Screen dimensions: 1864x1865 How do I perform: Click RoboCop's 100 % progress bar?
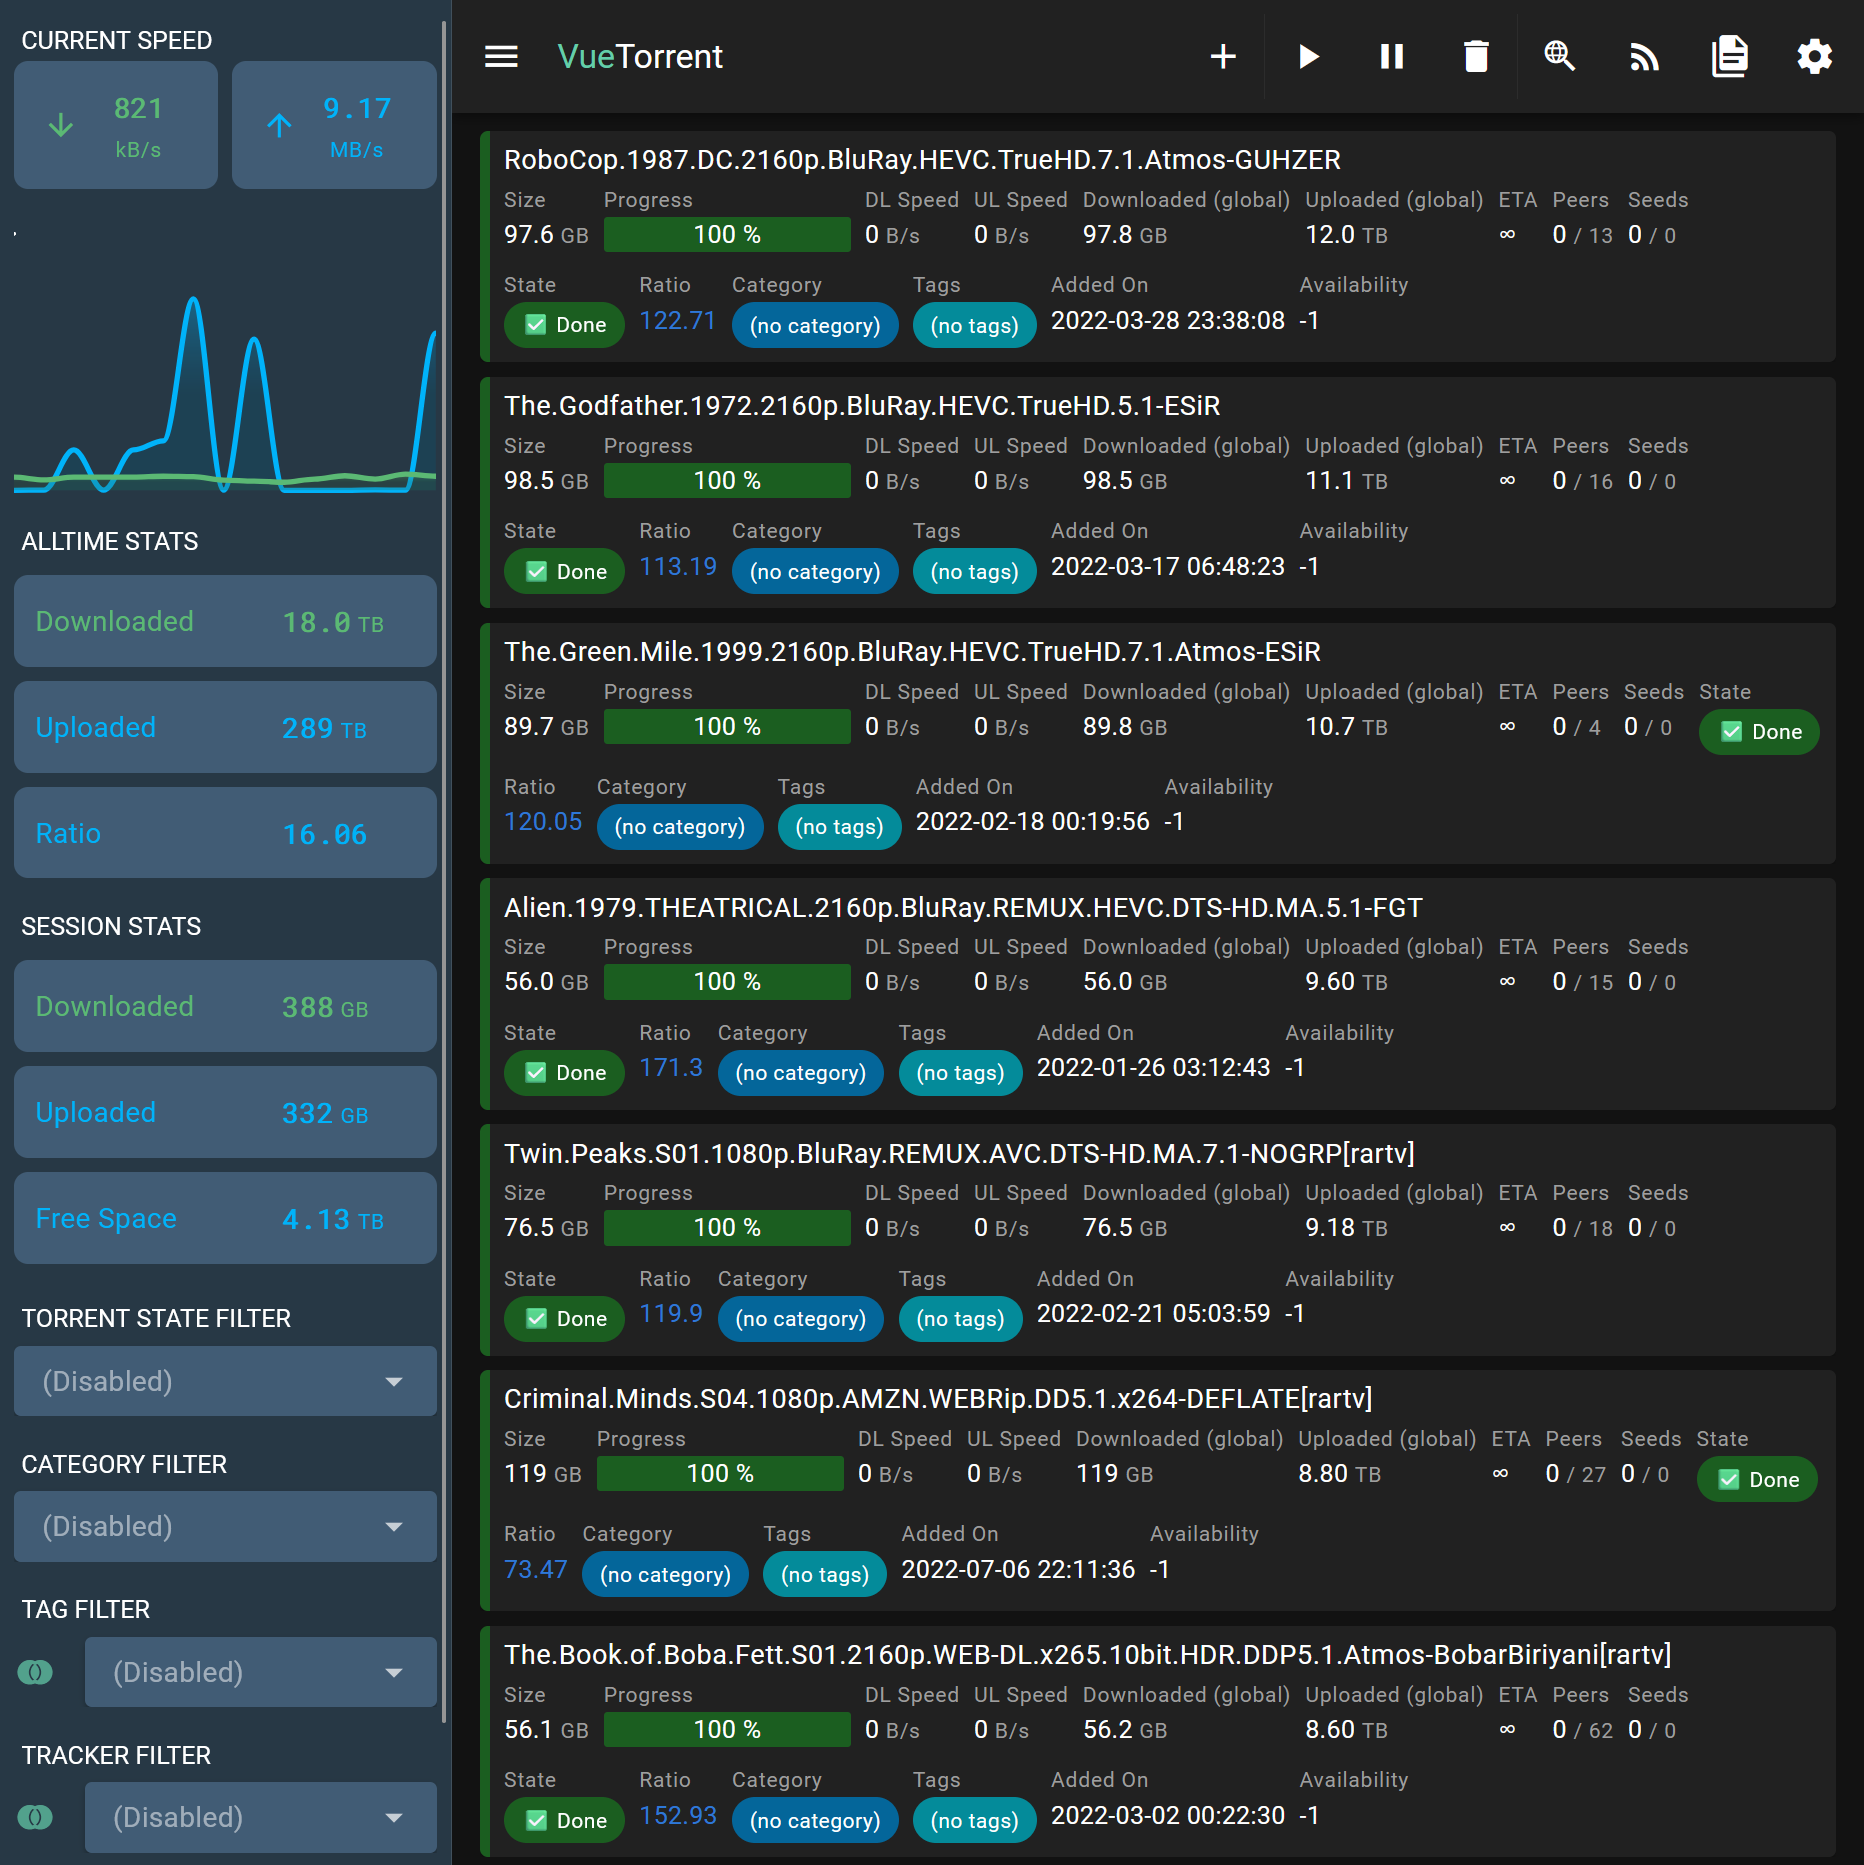coord(727,235)
